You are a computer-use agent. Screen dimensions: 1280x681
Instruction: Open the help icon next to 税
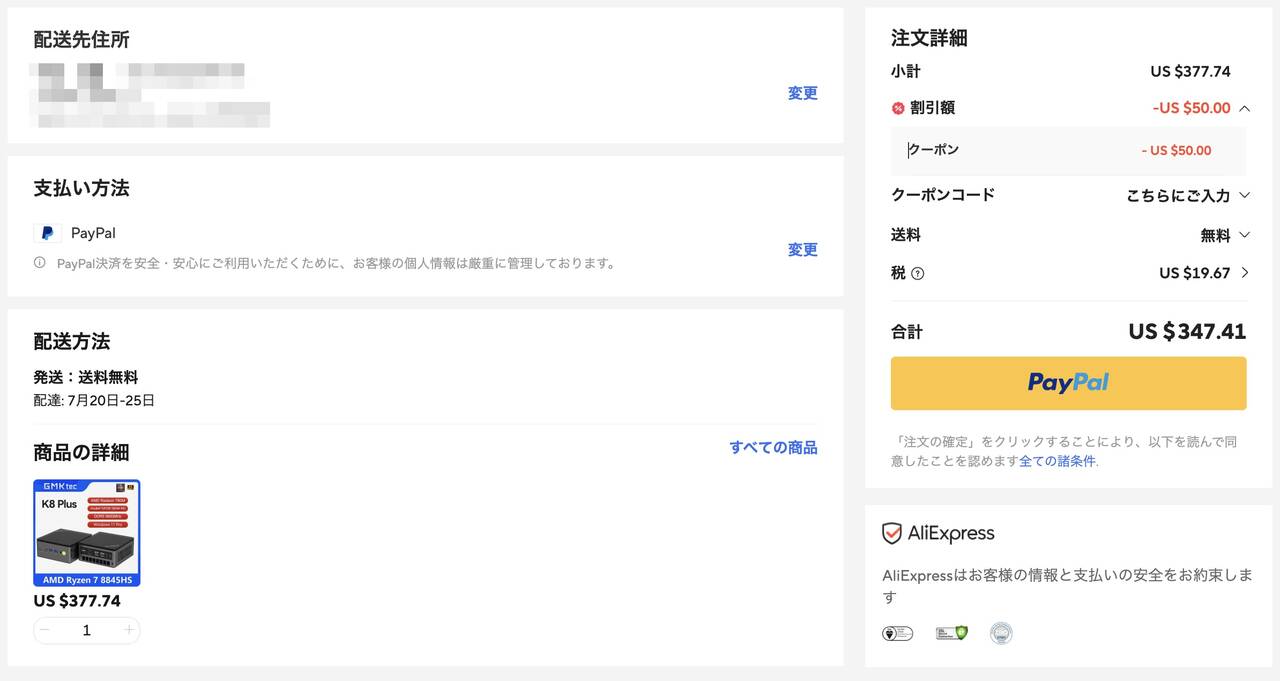(x=918, y=273)
